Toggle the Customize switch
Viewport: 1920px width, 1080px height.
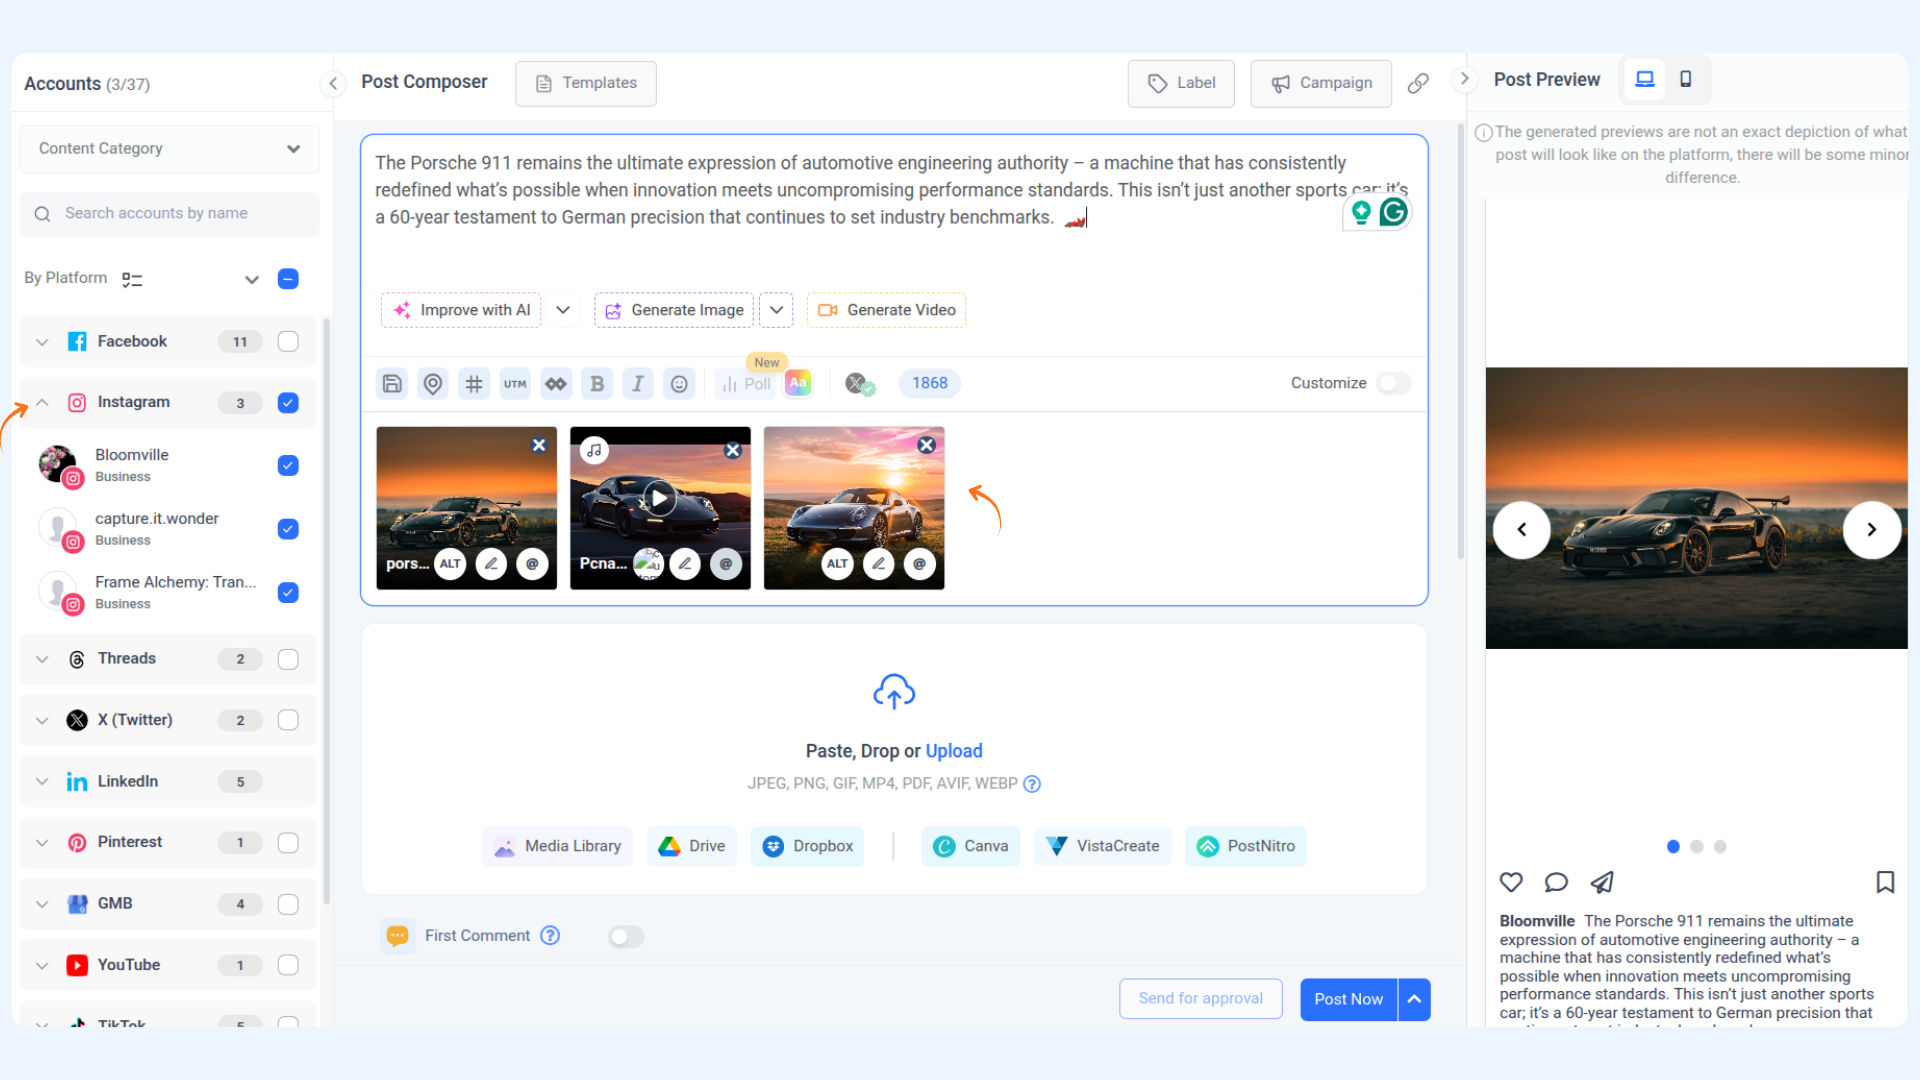coord(1393,383)
